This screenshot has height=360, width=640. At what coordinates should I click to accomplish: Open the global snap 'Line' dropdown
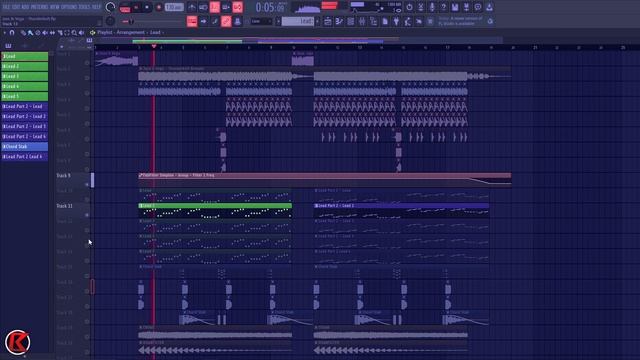[x=261, y=21]
